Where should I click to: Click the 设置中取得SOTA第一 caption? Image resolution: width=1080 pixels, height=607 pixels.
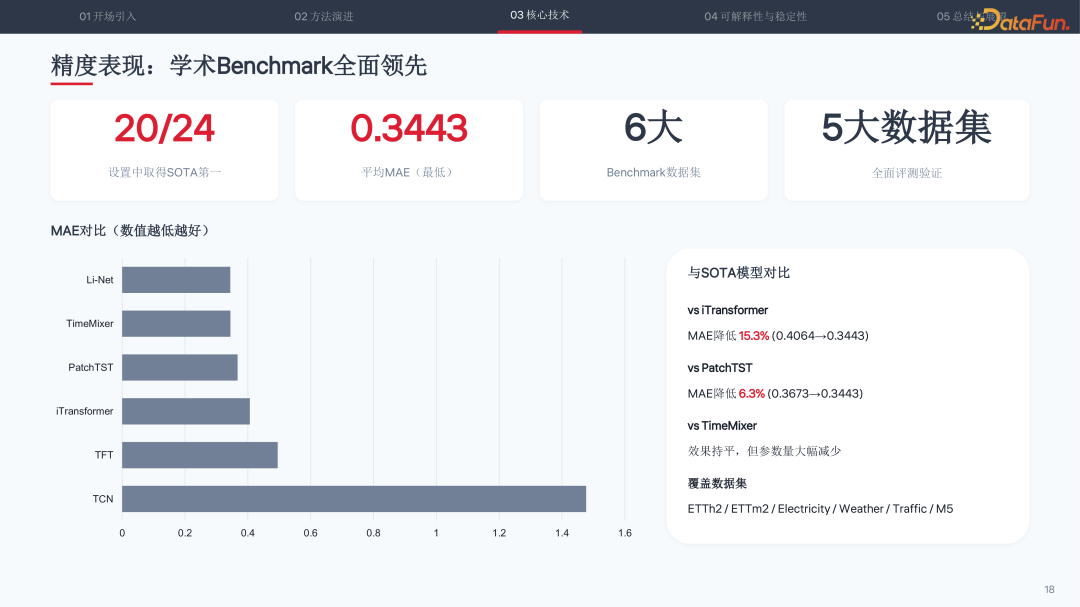click(165, 172)
